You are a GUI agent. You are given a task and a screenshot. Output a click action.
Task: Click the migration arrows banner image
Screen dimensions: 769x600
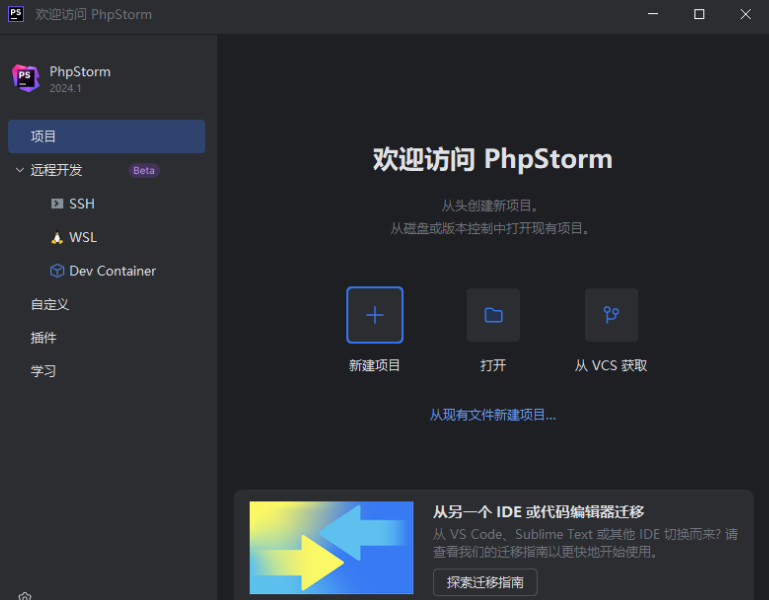pos(332,548)
